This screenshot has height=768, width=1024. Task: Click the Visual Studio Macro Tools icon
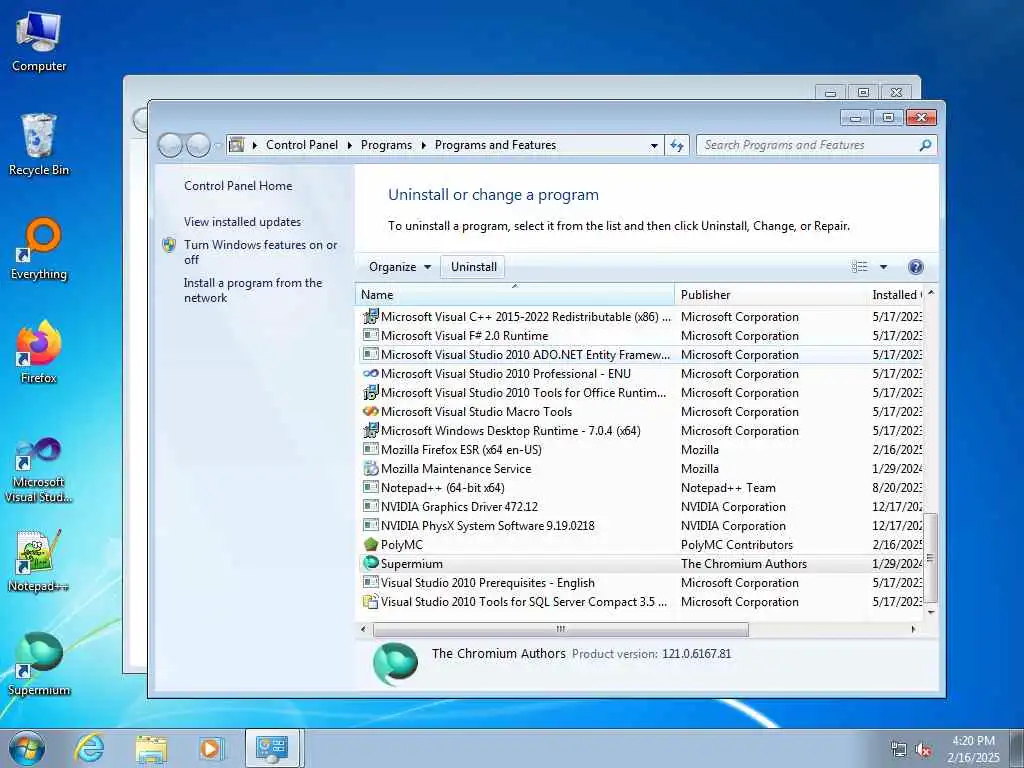coord(370,411)
